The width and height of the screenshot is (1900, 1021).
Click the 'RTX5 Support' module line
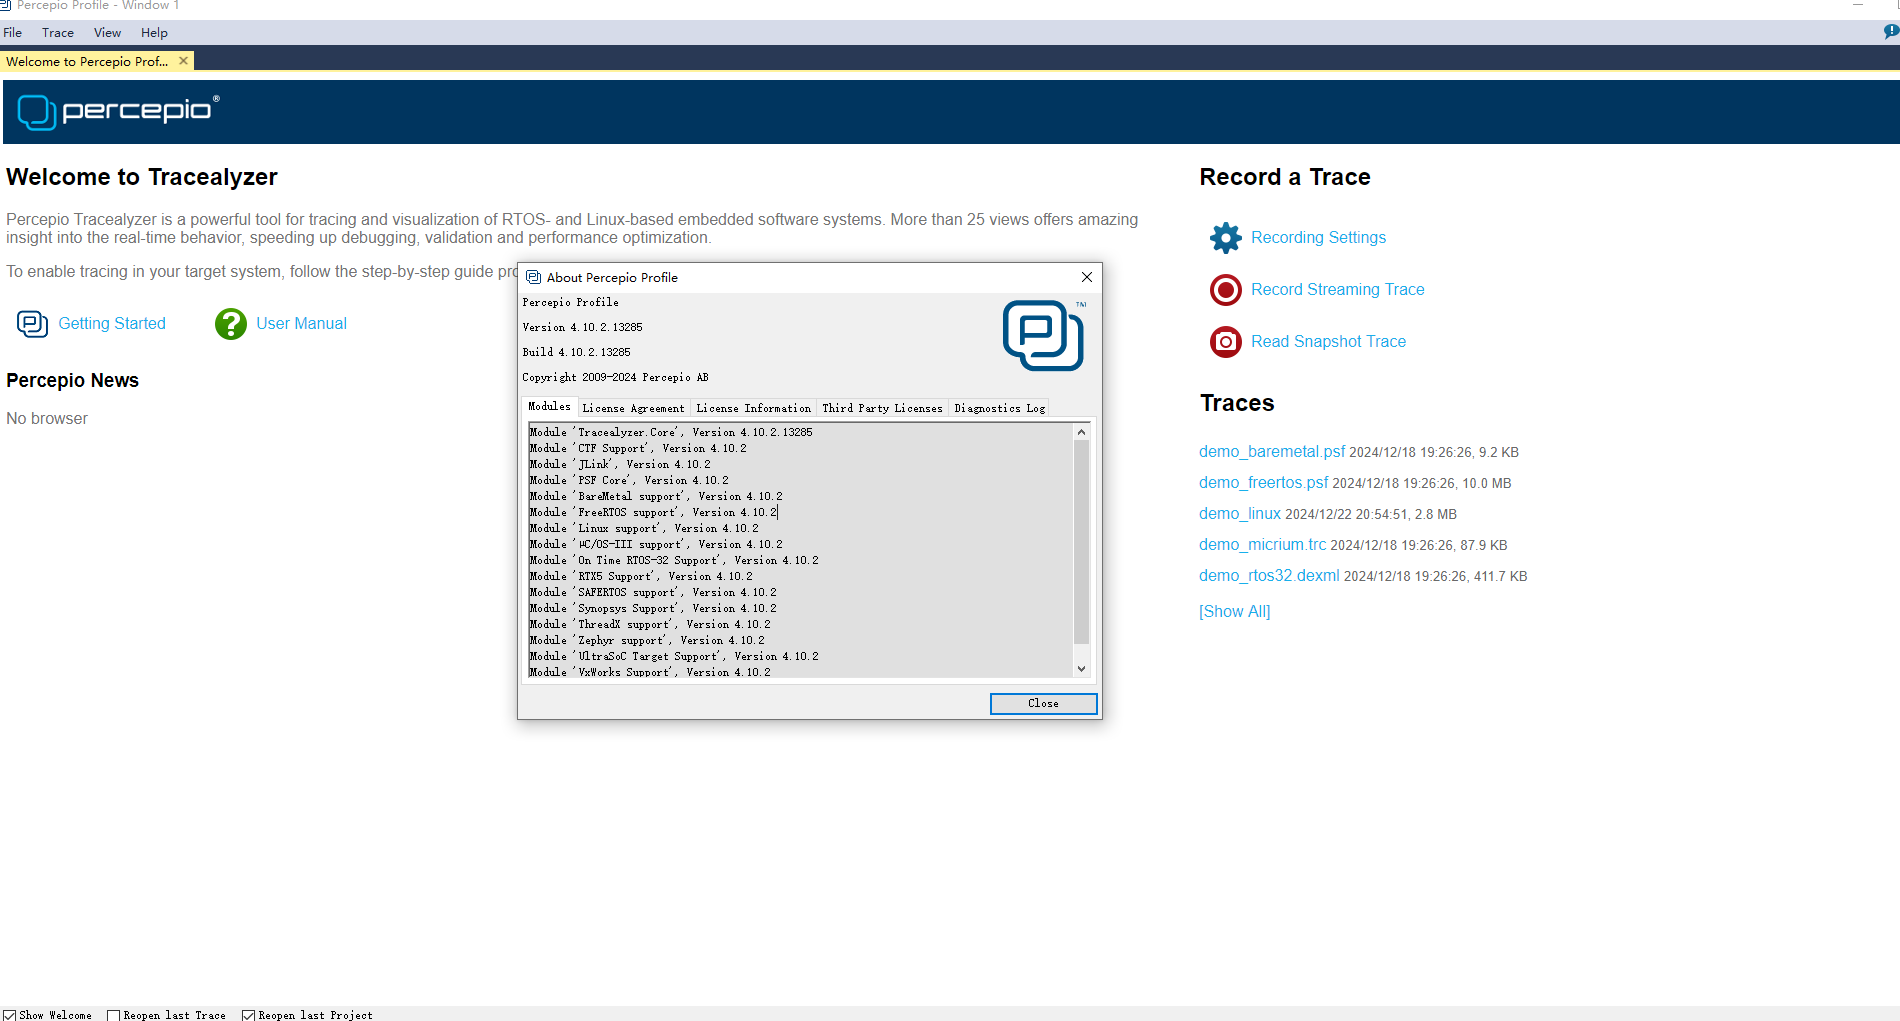coord(641,576)
